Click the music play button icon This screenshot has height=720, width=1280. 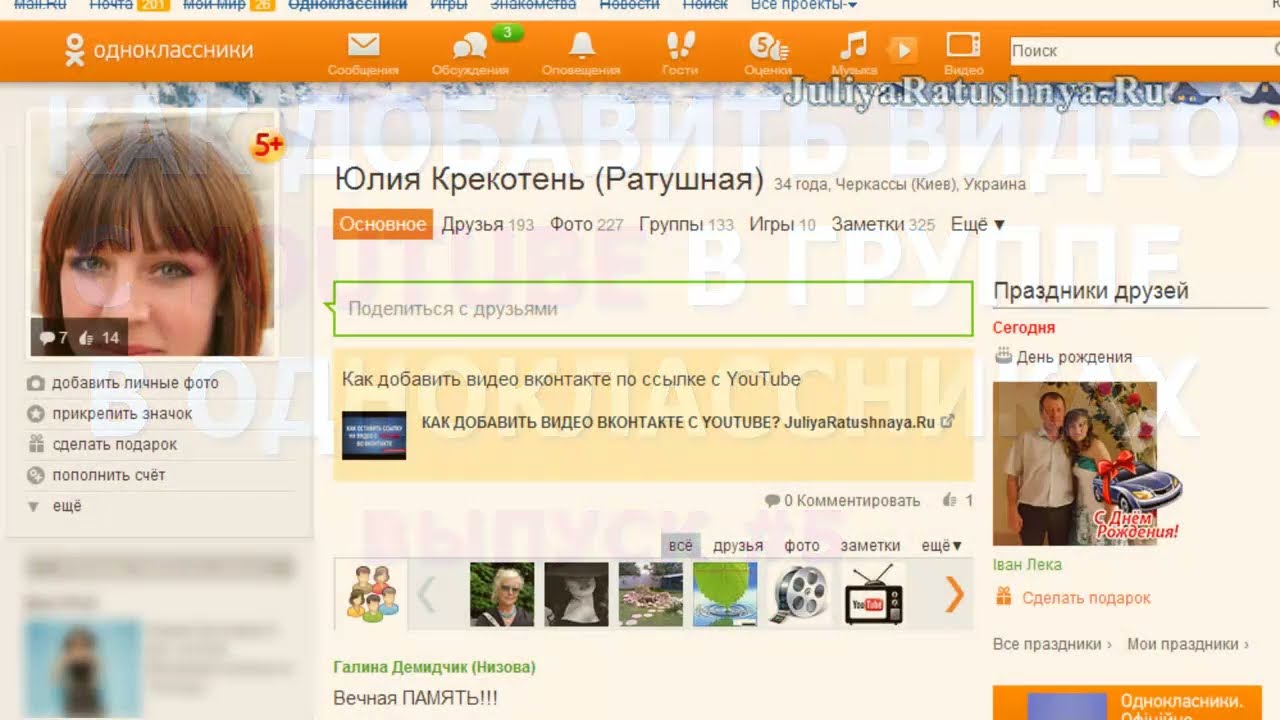(x=902, y=49)
